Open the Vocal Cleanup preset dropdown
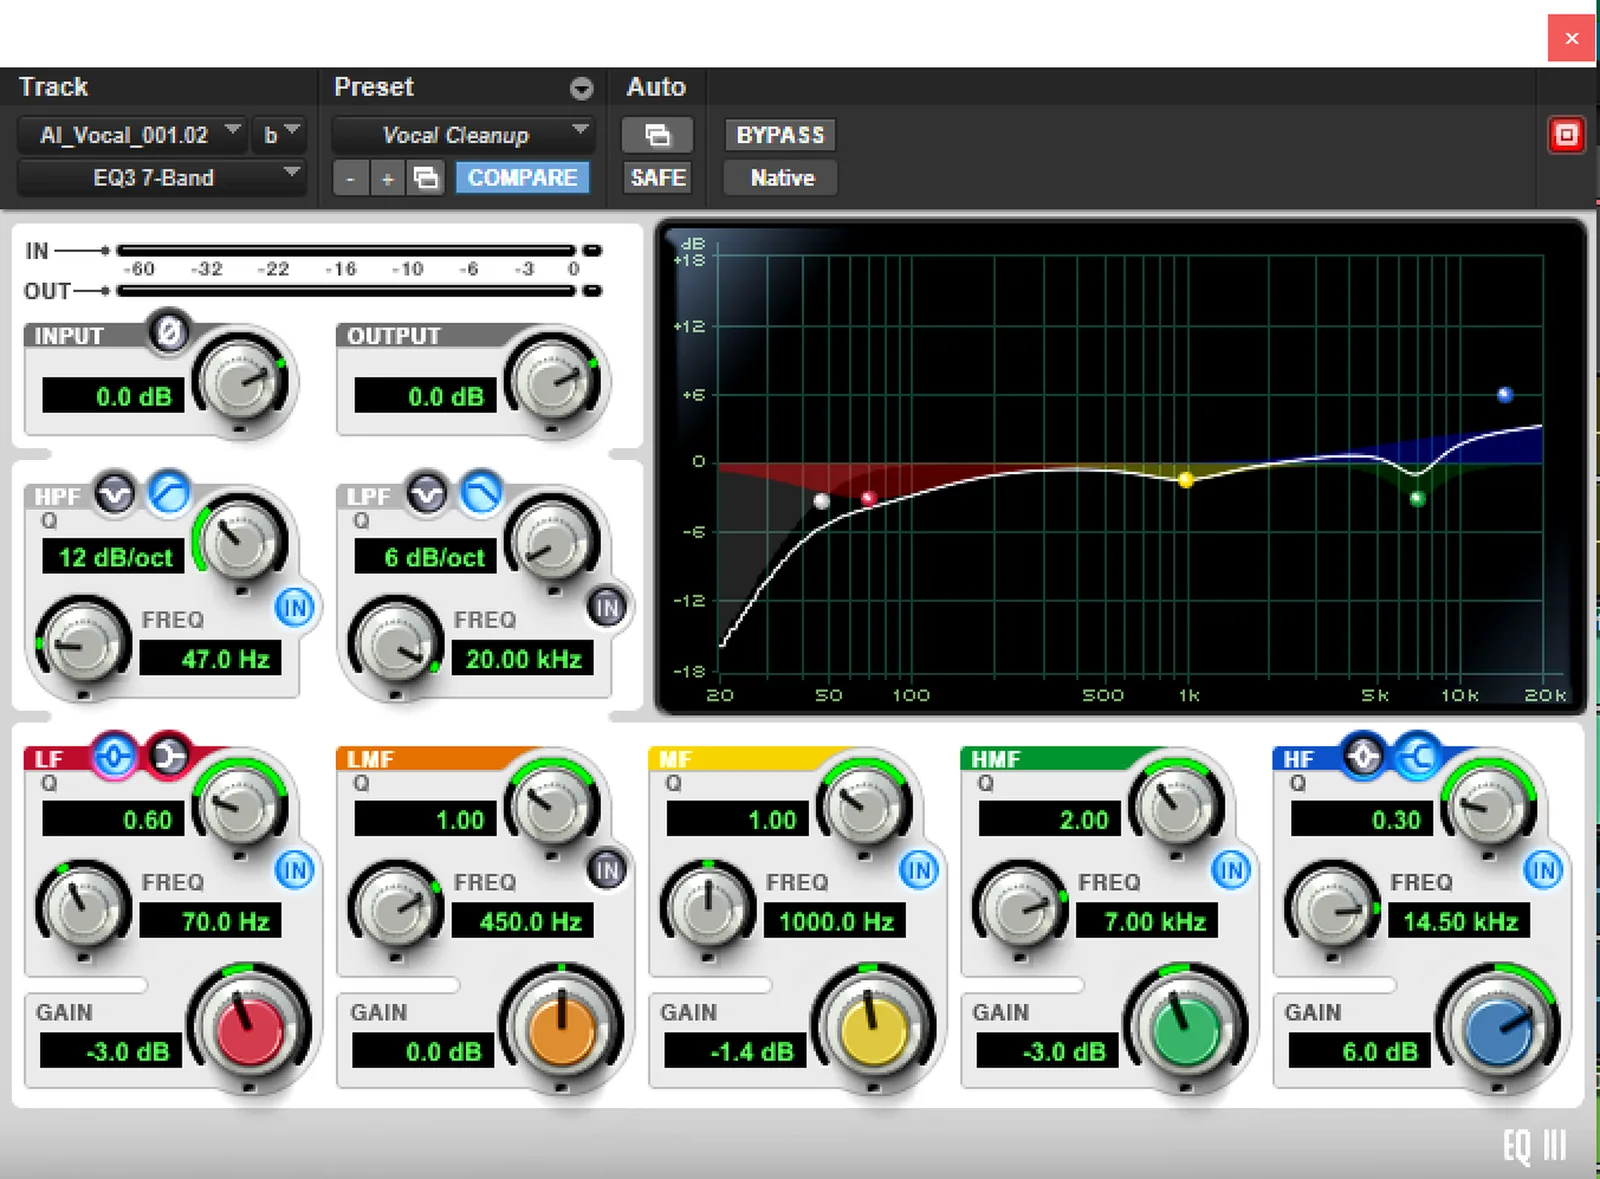This screenshot has height=1179, width=1600. click(463, 135)
